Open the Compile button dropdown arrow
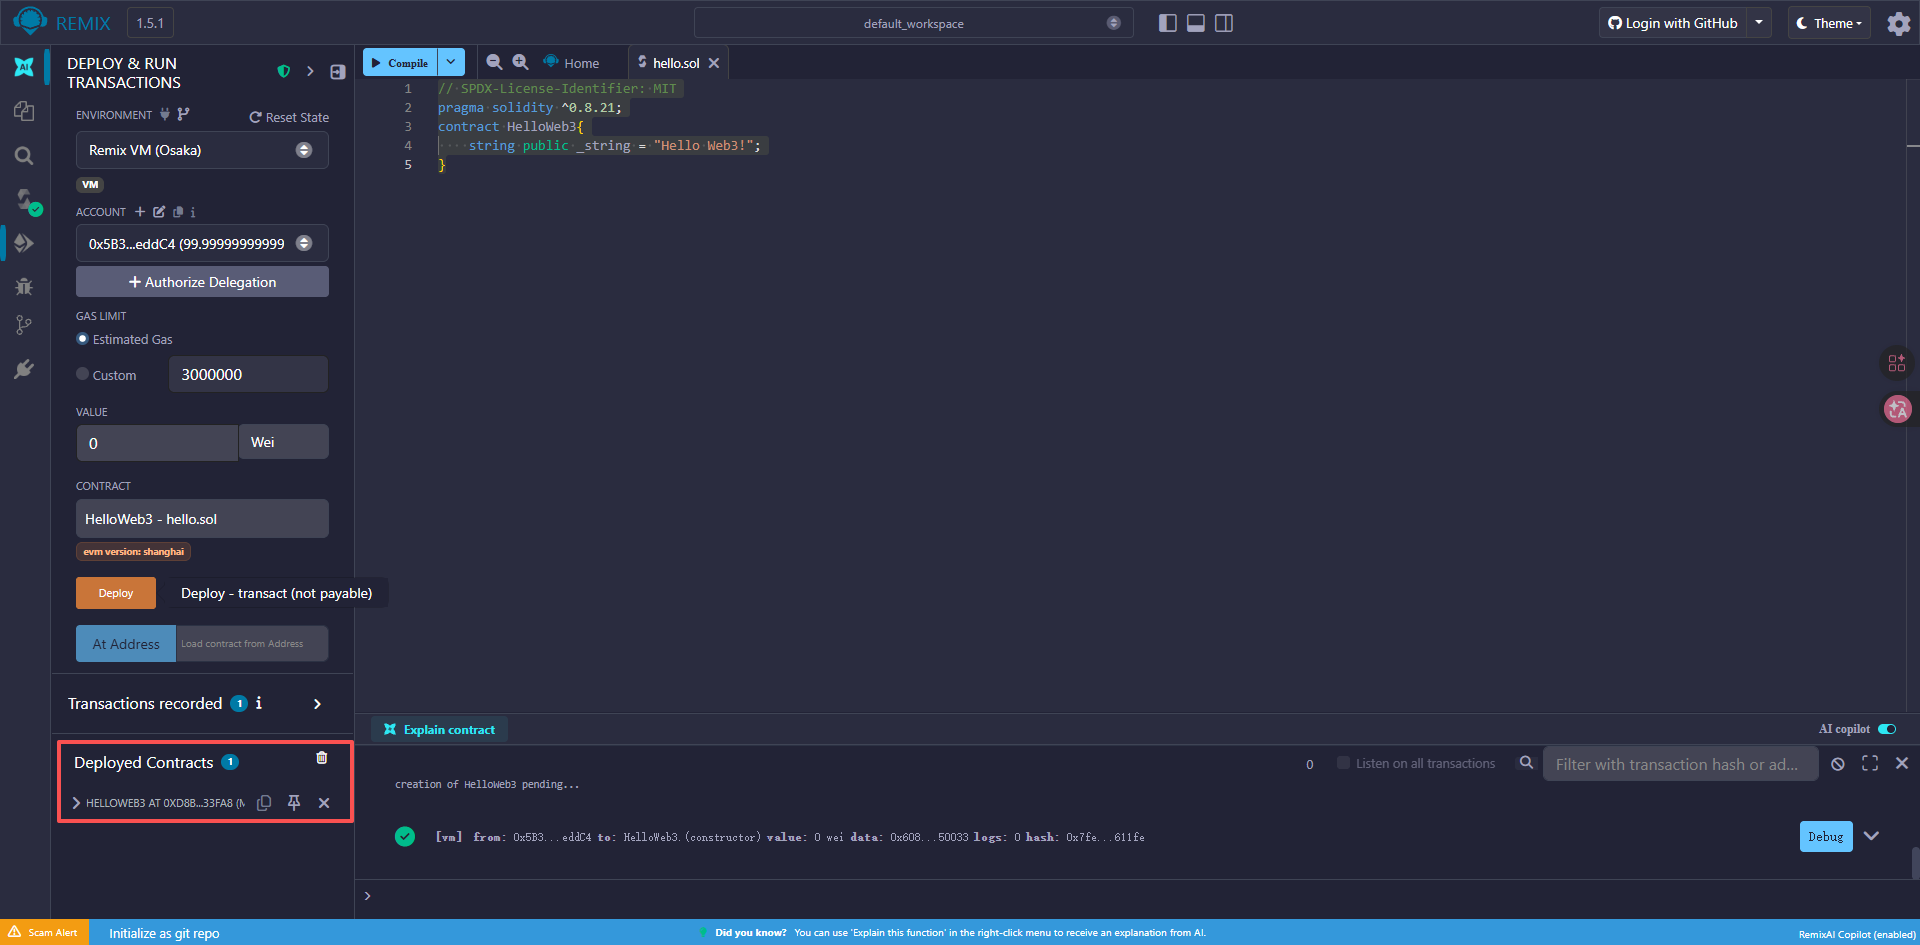 pos(451,62)
